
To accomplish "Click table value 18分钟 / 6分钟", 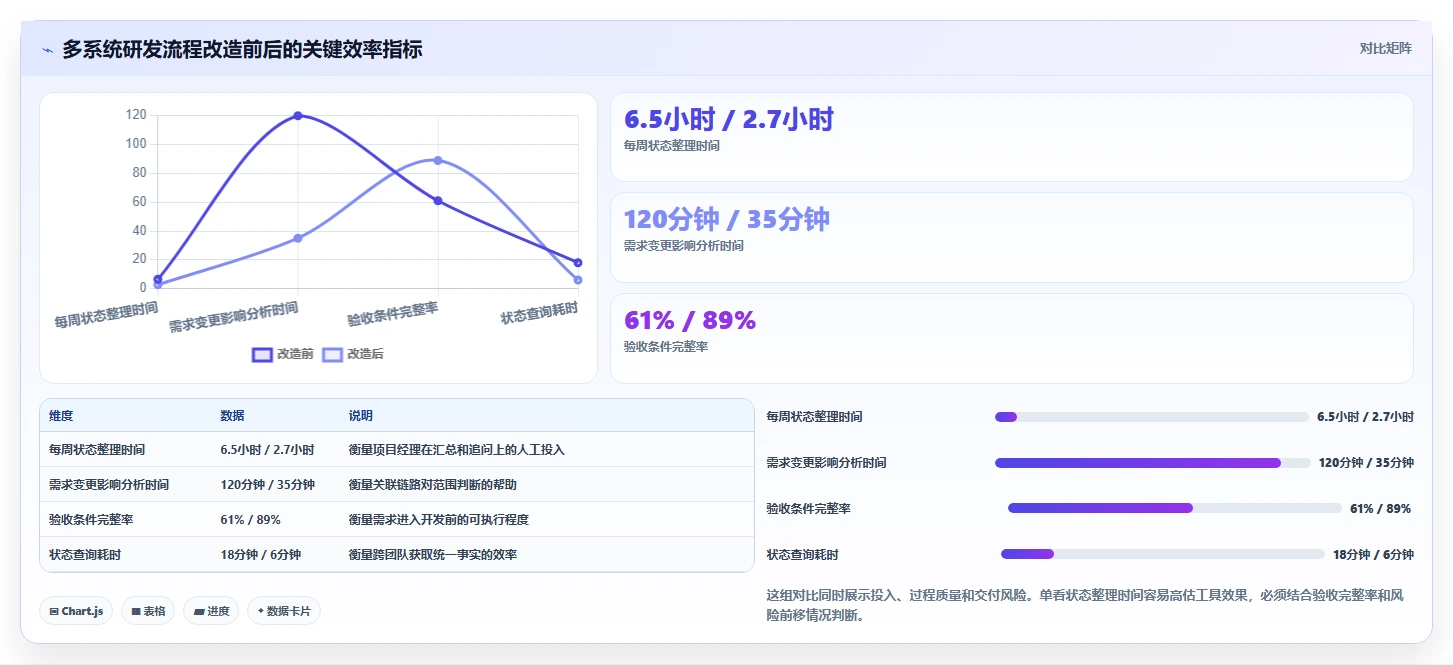I will click(x=261, y=555).
